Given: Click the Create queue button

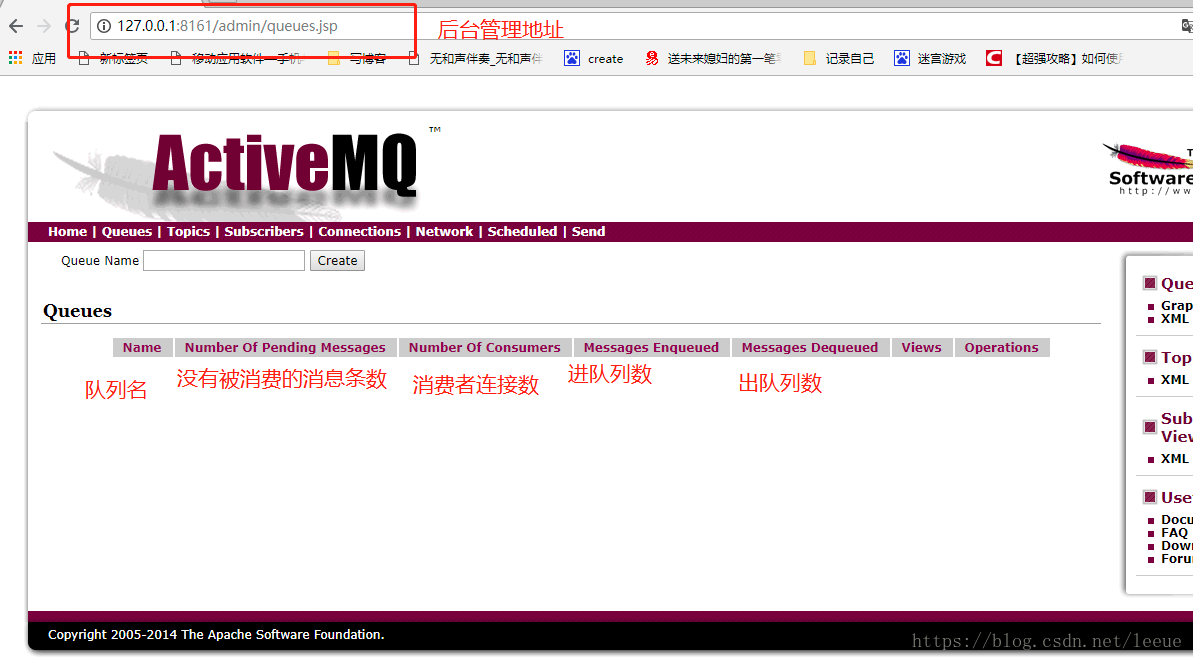Looking at the screenshot, I should tap(337, 261).
